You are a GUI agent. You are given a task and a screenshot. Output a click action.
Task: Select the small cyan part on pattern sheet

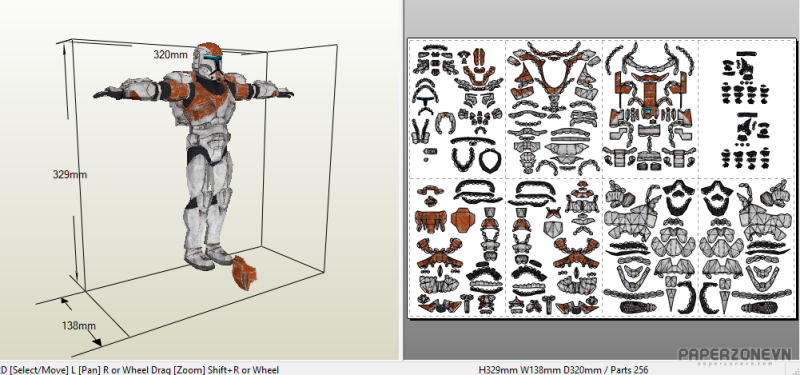(x=648, y=111)
